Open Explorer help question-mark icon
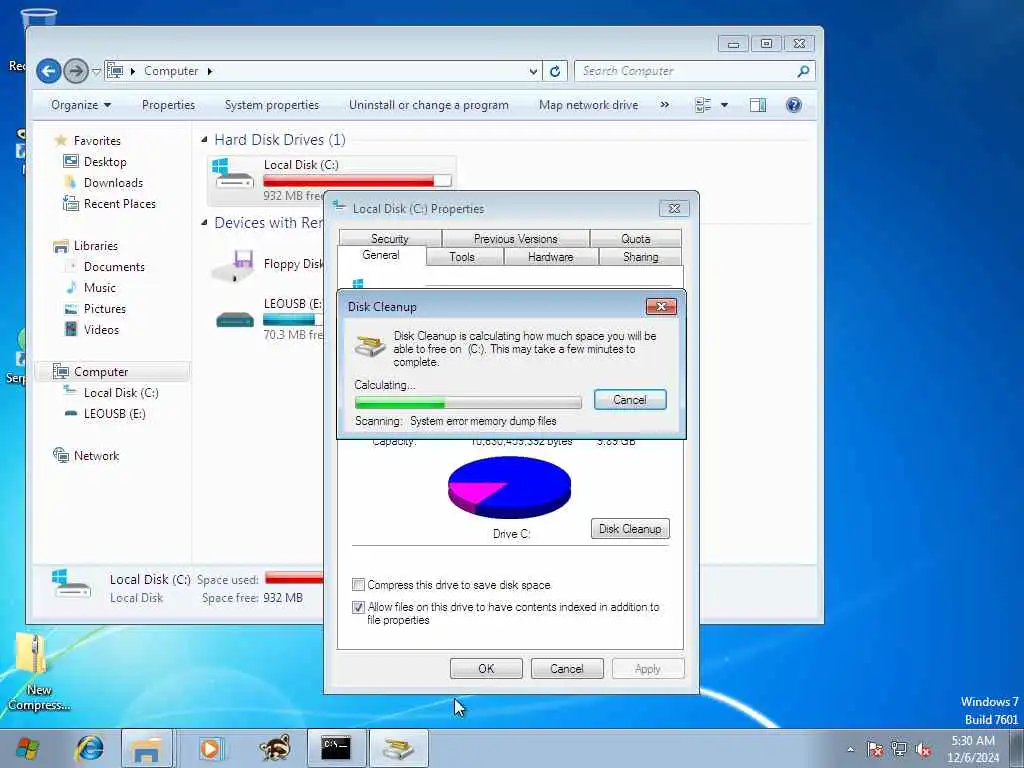Screen dimensions: 1024x768 click(793, 105)
